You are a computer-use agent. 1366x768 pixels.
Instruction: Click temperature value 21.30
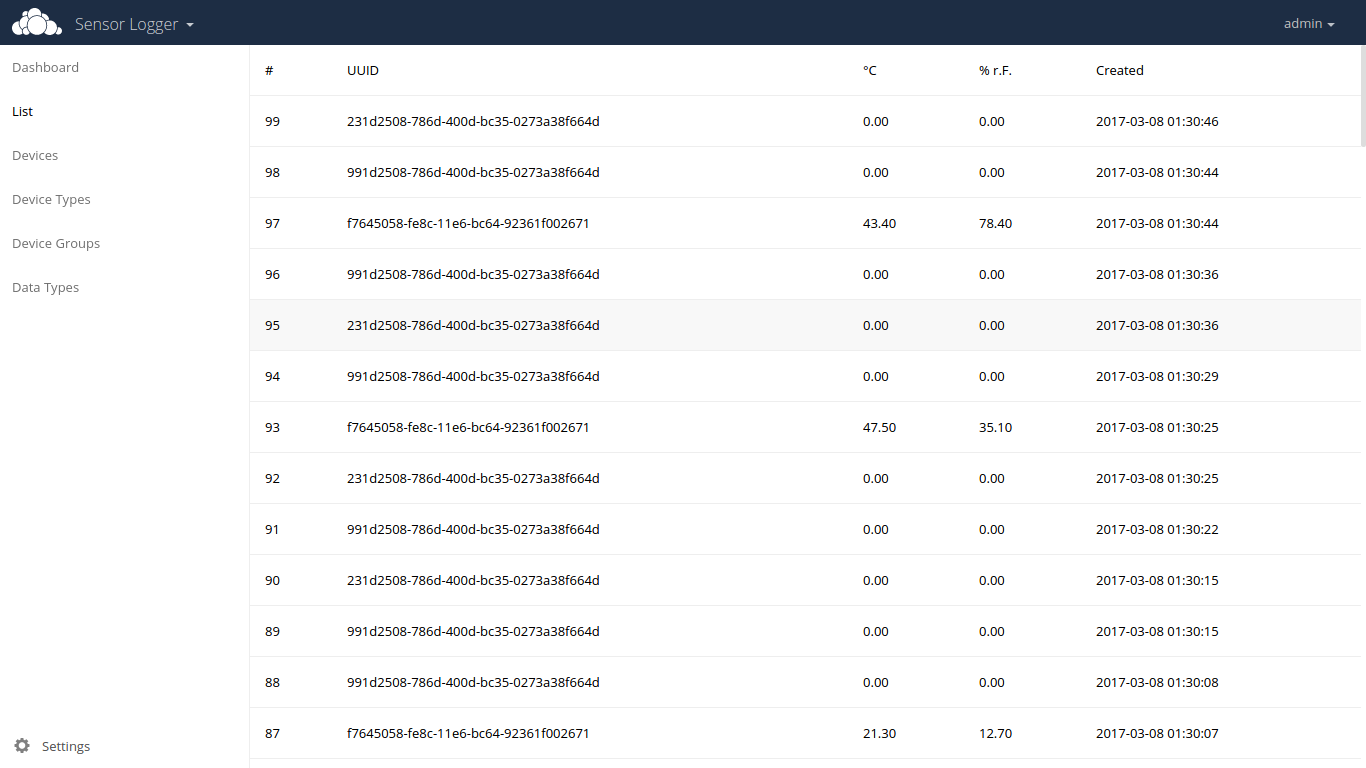click(880, 734)
